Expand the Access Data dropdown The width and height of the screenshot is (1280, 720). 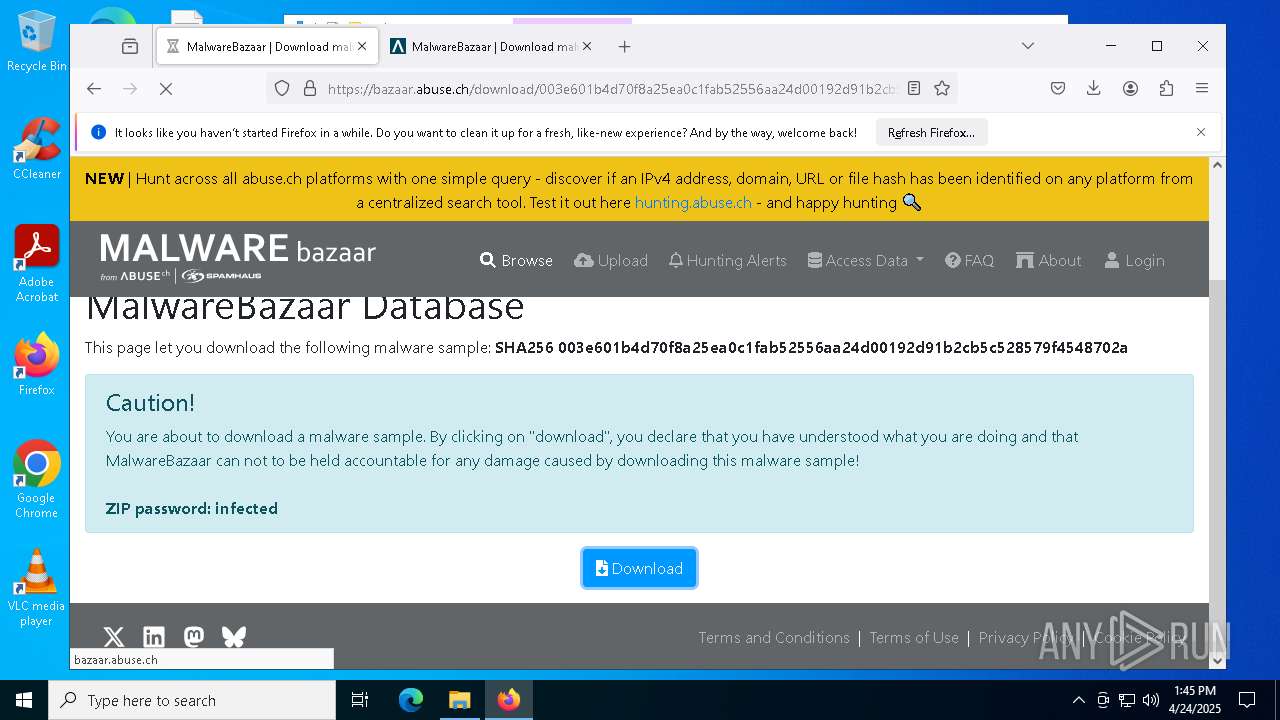(x=866, y=260)
